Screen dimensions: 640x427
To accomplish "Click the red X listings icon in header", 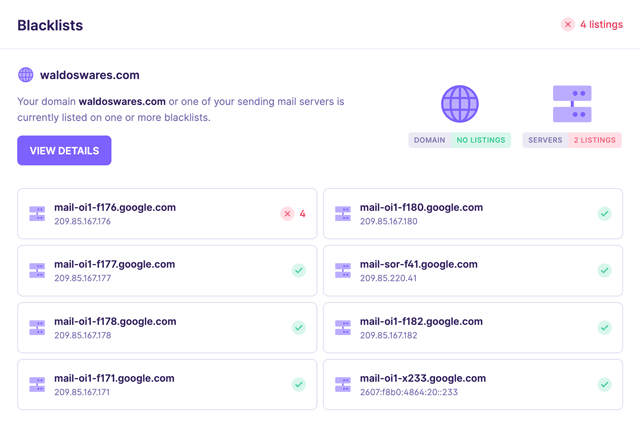I will coord(568,24).
